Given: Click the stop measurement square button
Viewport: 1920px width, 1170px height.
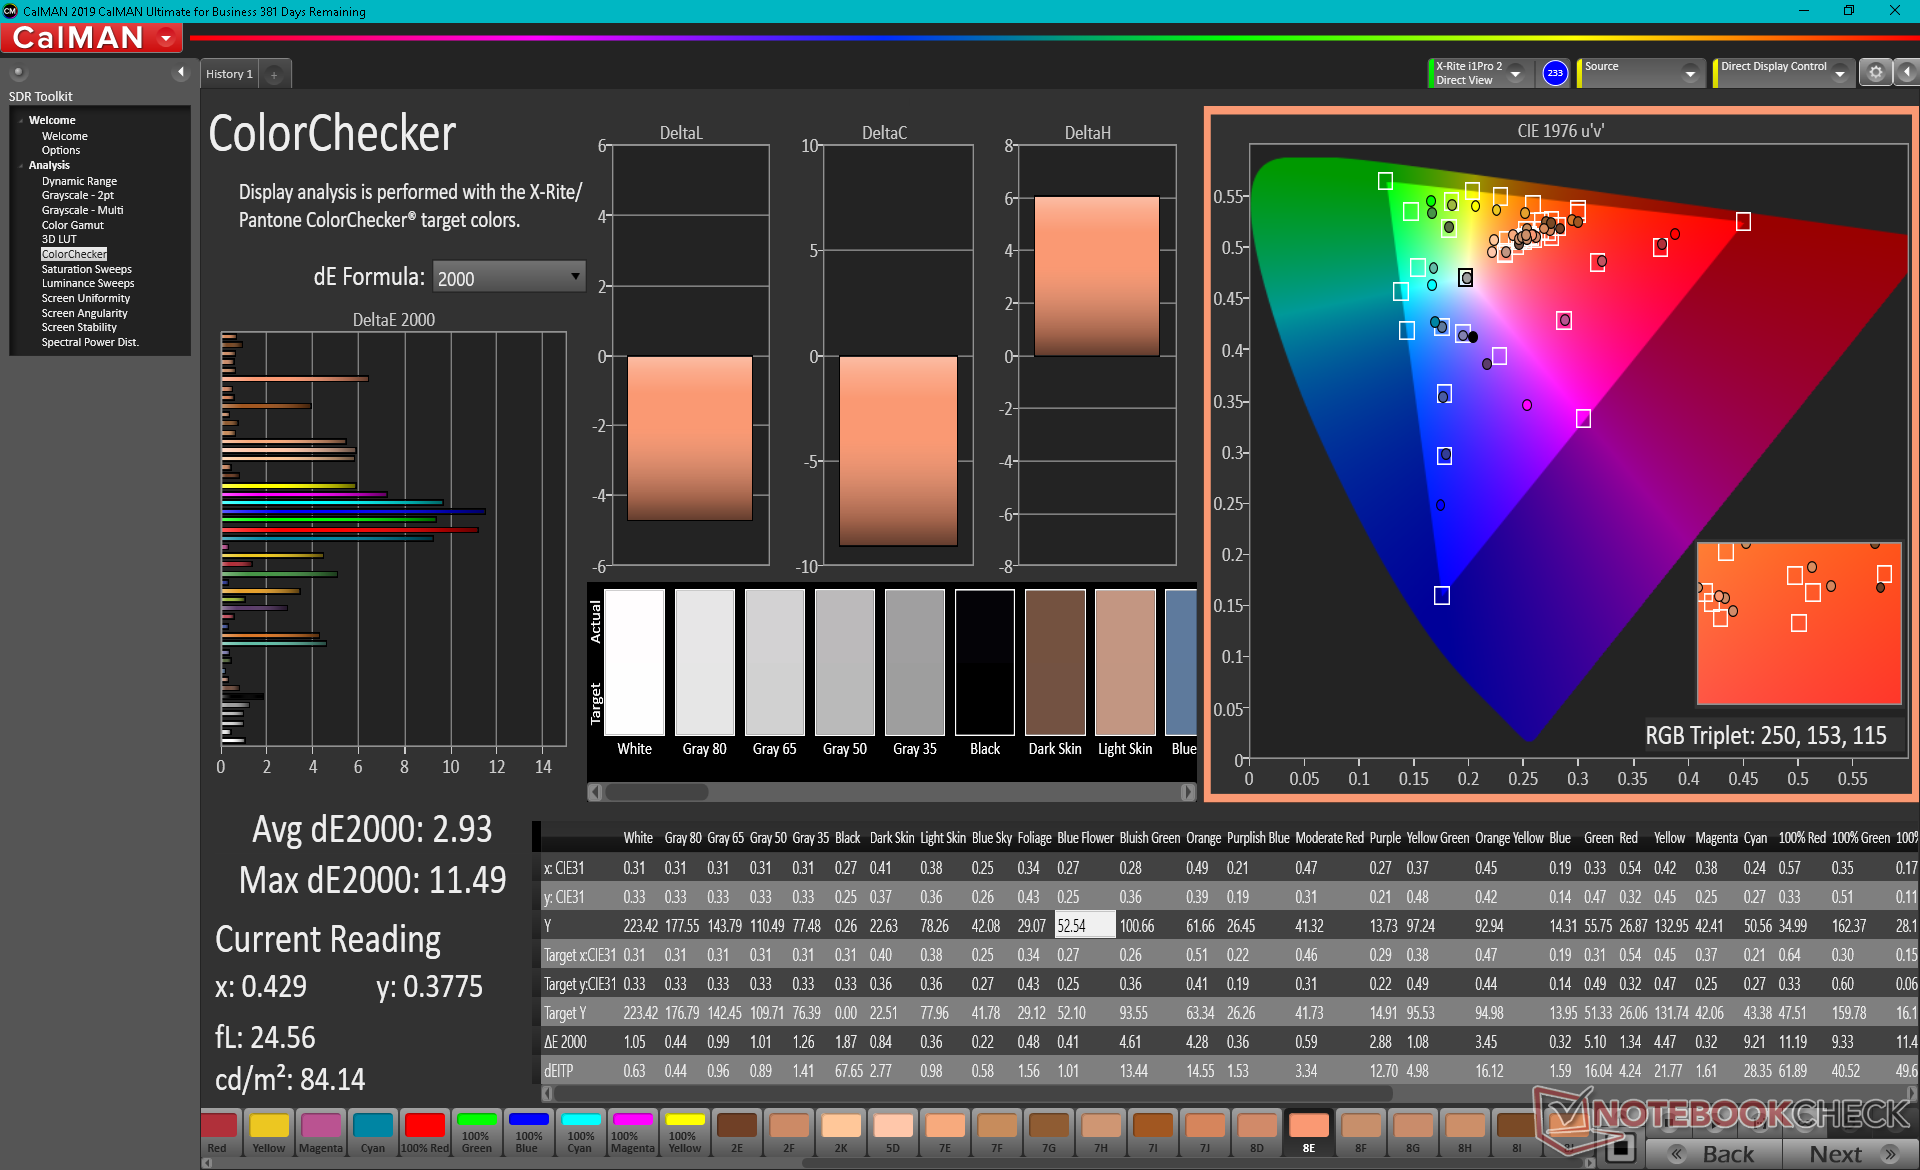Looking at the screenshot, I should point(1621,1148).
